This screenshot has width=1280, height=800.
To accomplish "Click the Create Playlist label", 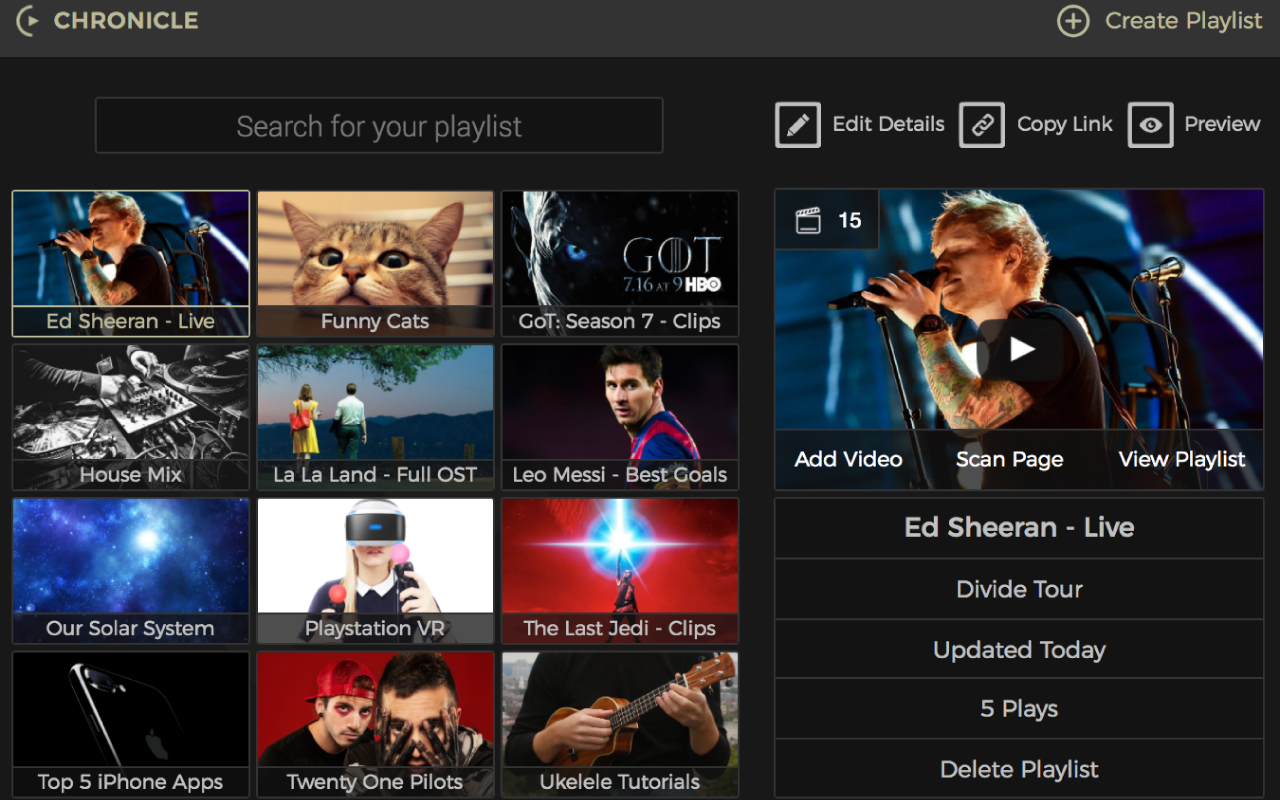I will pyautogui.click(x=1184, y=21).
